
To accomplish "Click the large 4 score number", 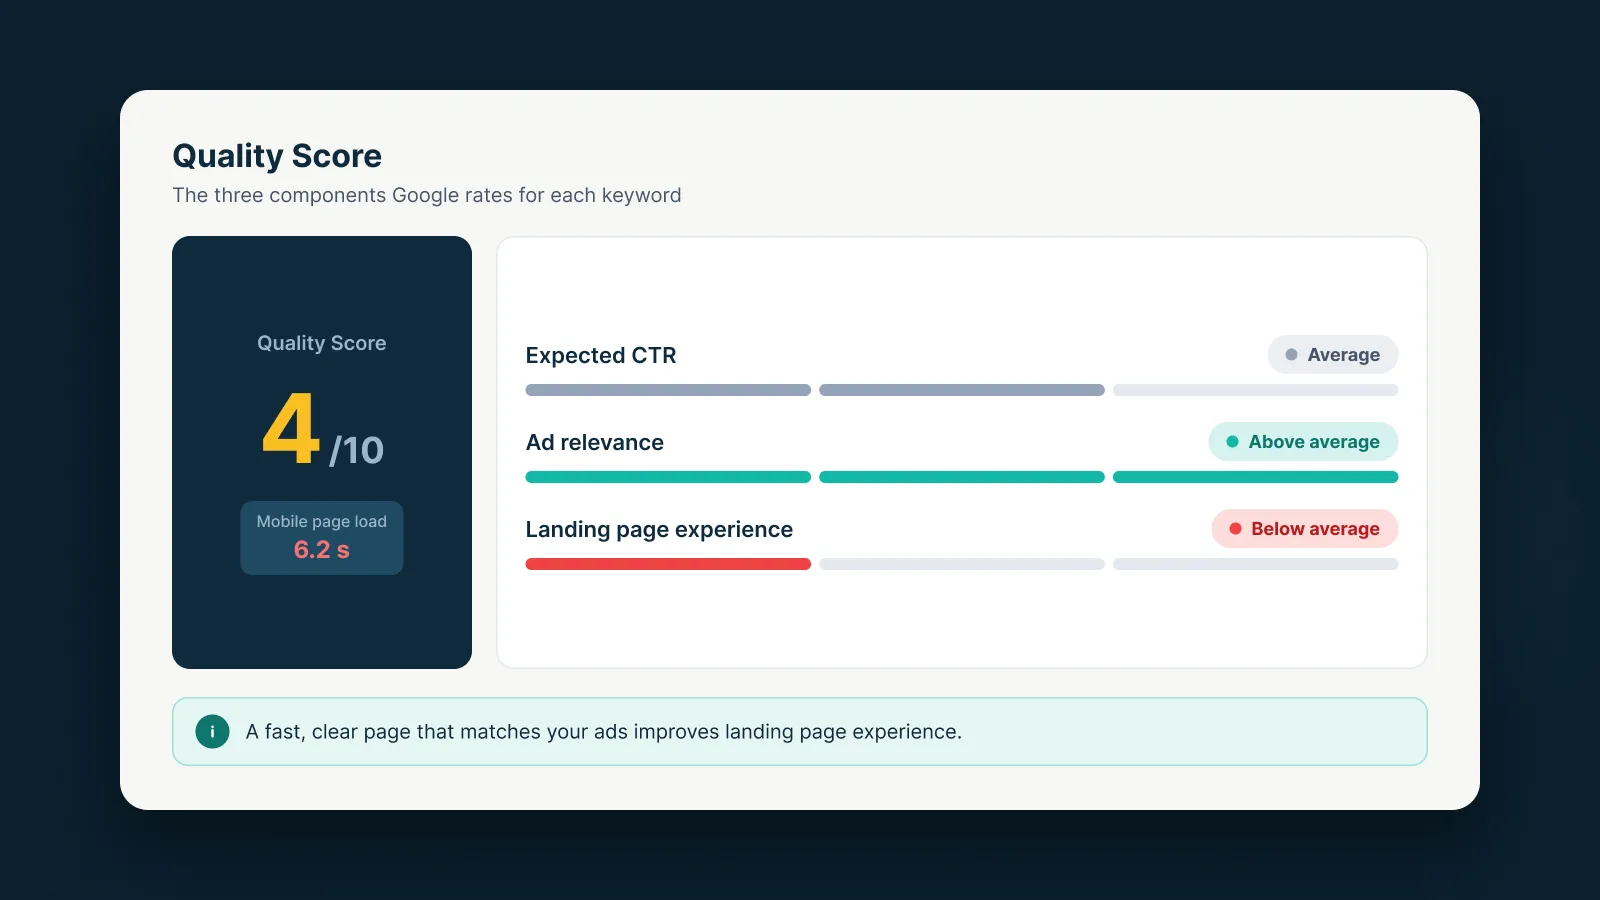I will tap(291, 428).
